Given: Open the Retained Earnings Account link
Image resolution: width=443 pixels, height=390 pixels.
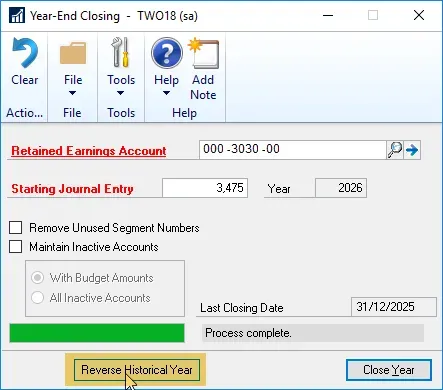Looking at the screenshot, I should click(89, 151).
